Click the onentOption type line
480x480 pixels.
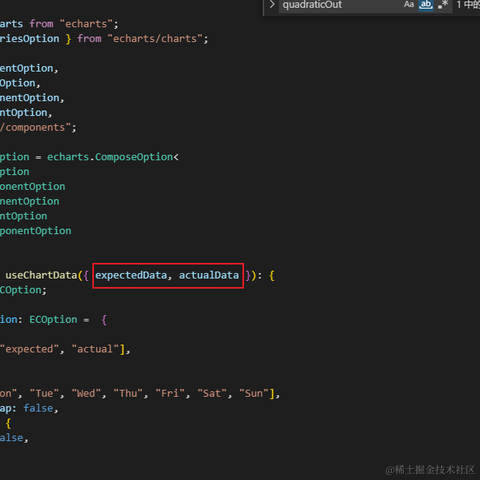[x=33, y=186]
